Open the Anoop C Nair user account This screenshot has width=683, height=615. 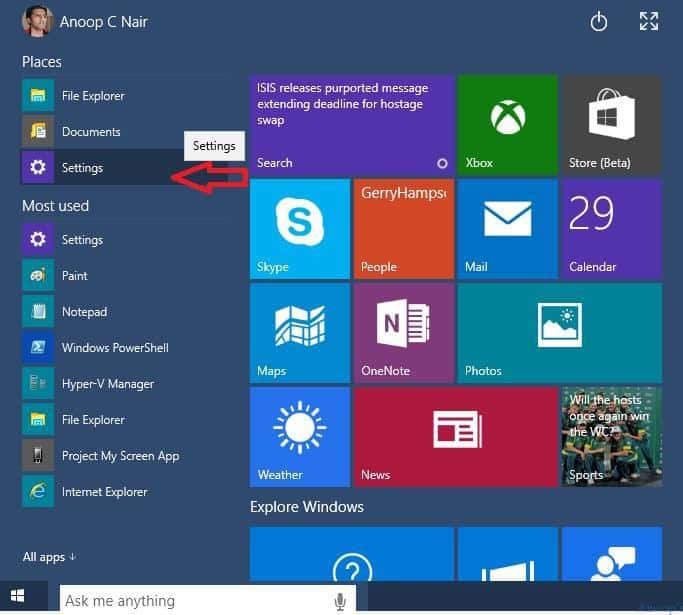[x=85, y=21]
